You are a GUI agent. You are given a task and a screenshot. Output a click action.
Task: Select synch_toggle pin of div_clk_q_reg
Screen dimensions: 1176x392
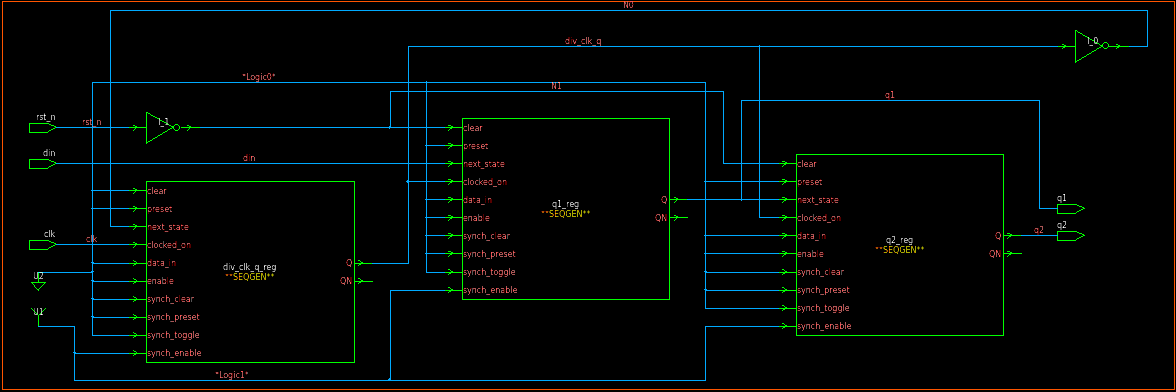[173, 334]
